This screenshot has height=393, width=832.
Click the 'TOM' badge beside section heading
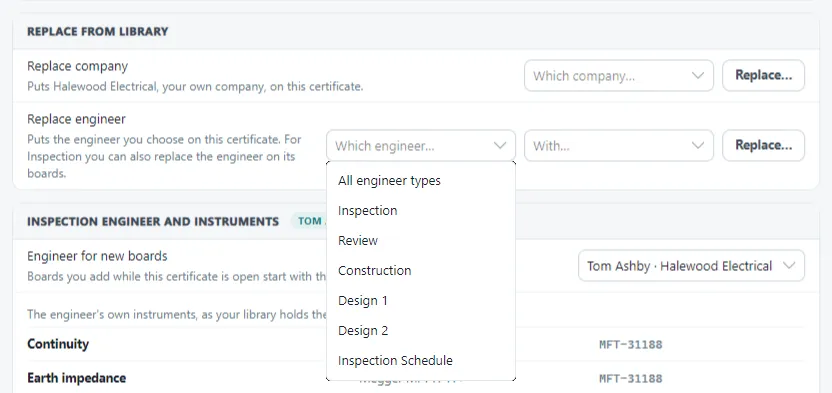click(308, 221)
